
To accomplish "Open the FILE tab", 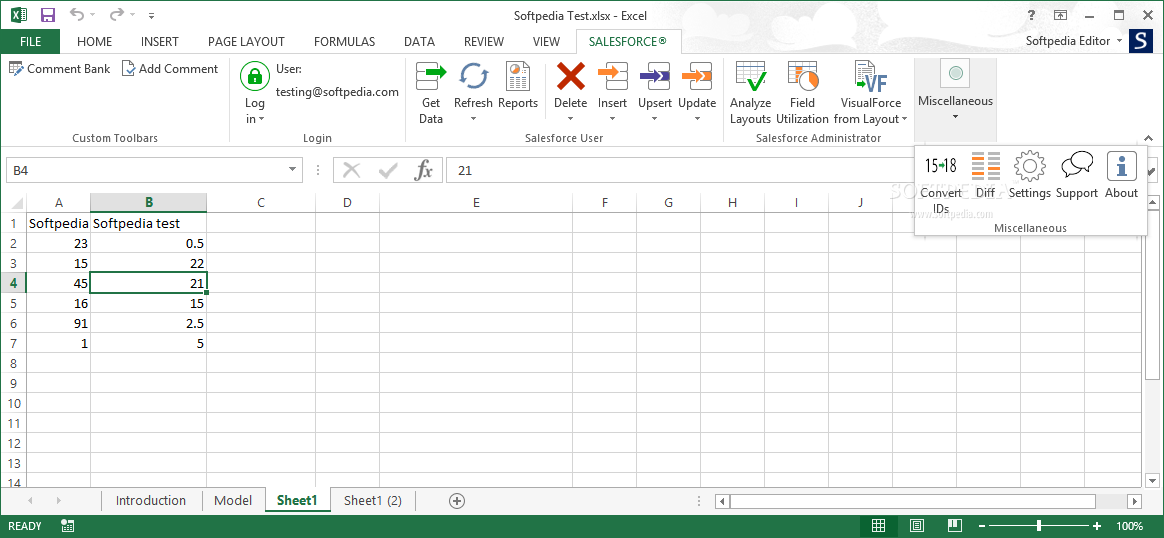I will [x=30, y=42].
